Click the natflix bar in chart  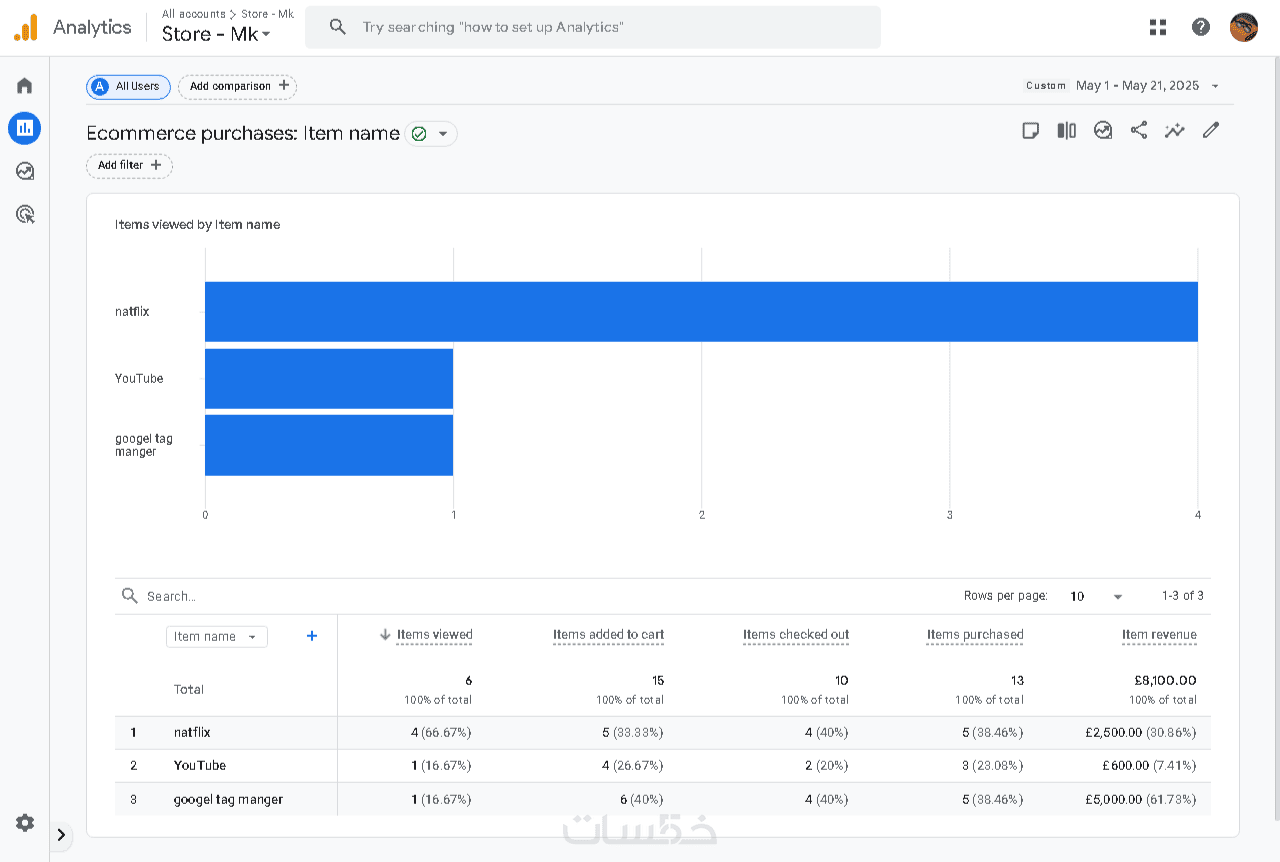(701, 312)
